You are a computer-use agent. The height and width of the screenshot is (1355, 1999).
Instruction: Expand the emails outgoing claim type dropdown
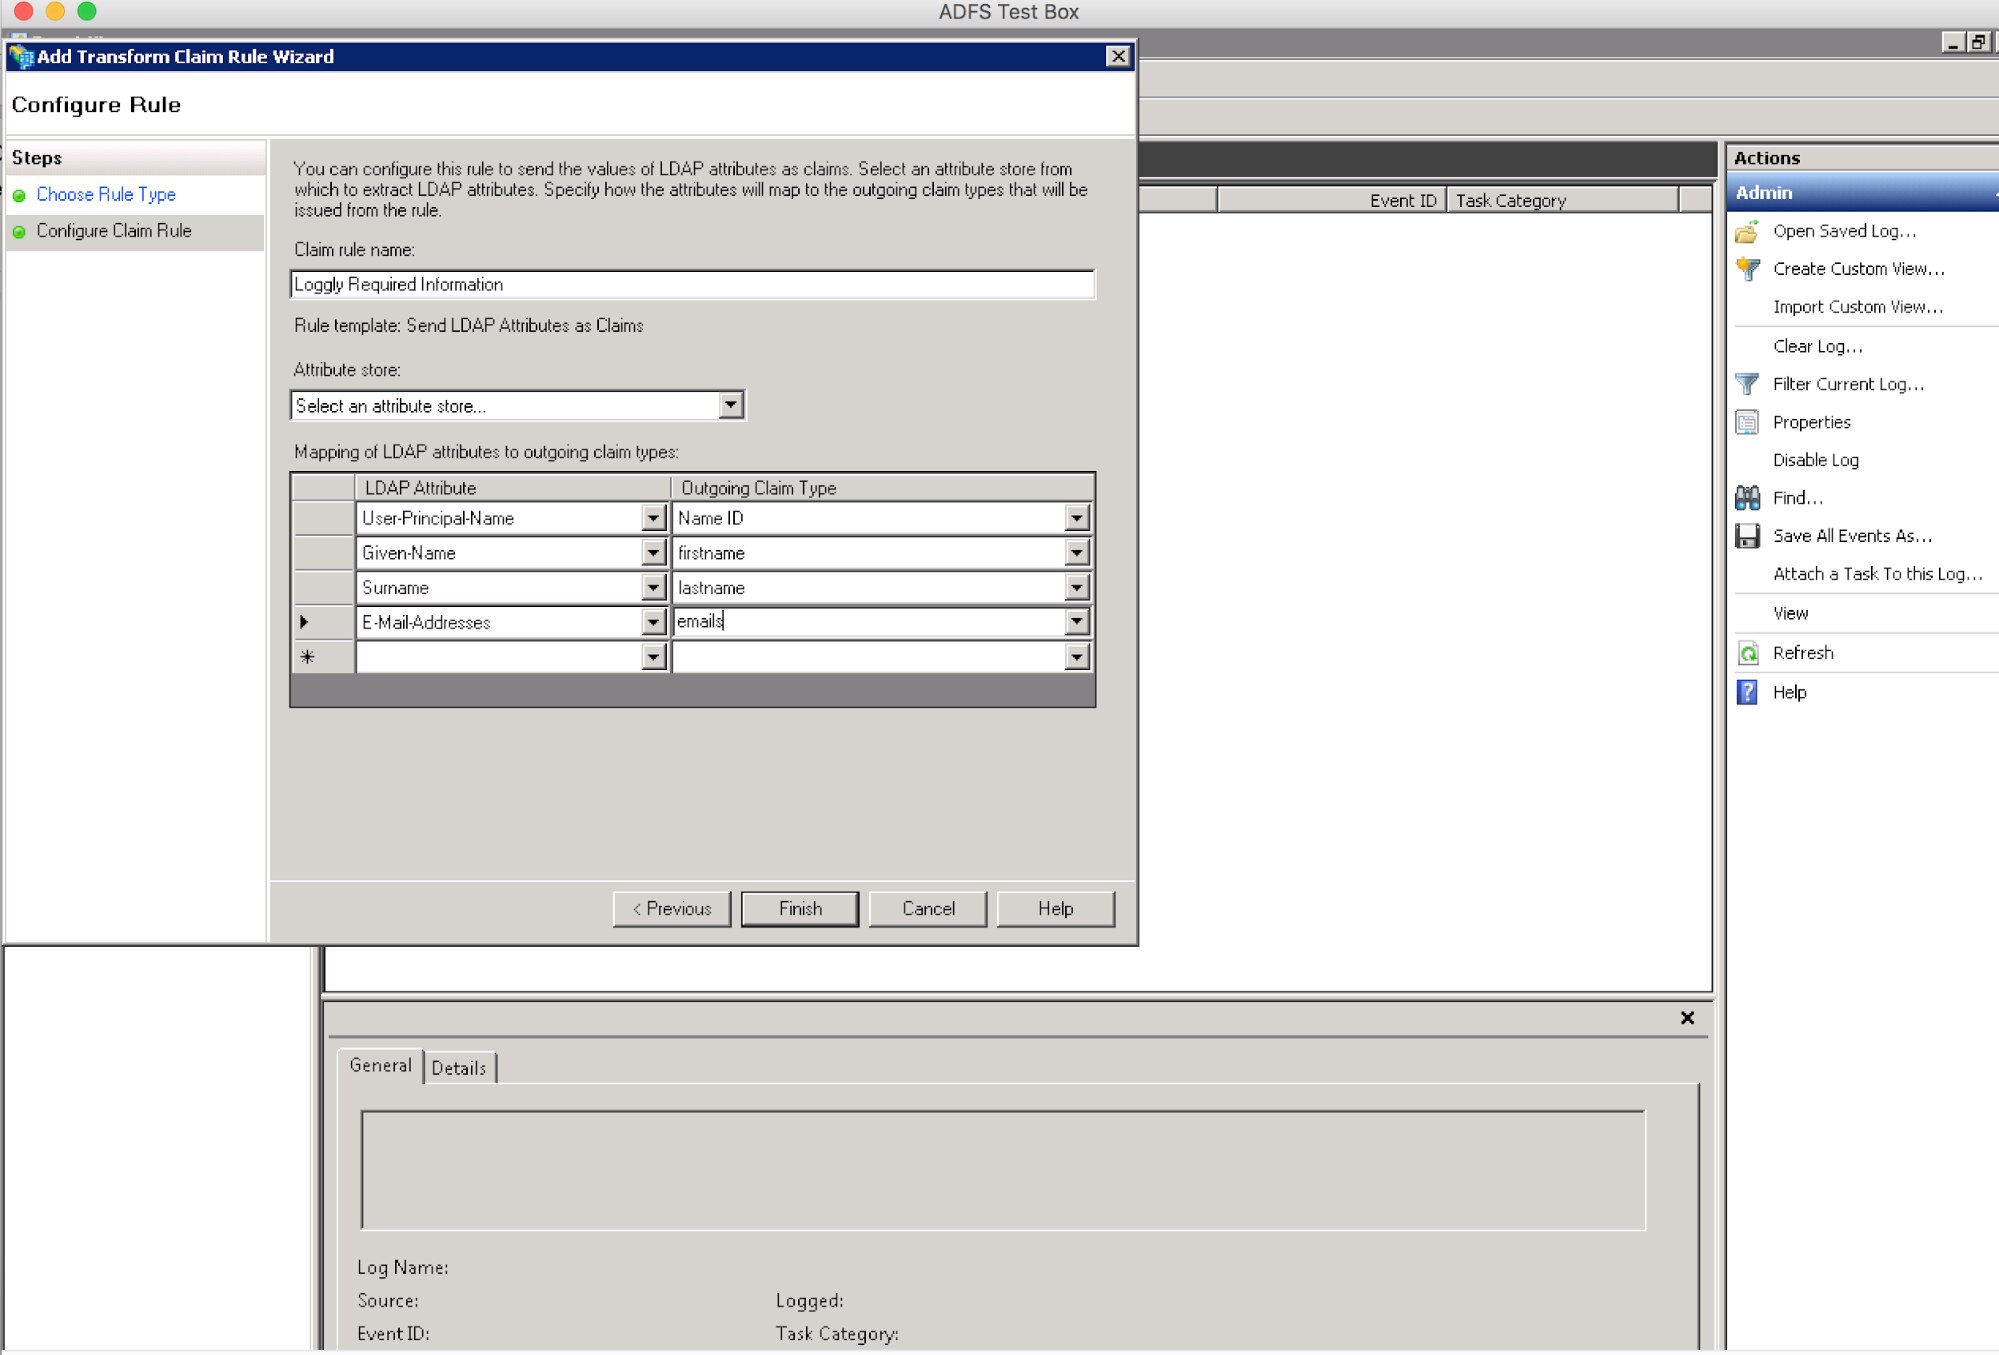[1076, 622]
